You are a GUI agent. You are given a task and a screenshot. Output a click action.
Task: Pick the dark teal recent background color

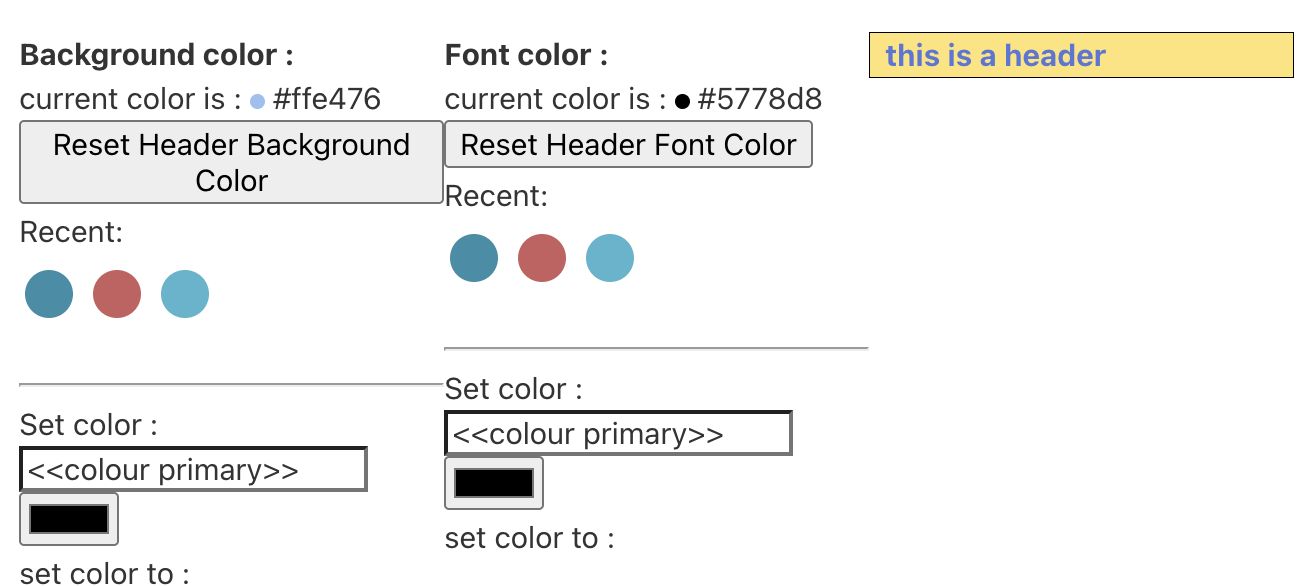49,294
